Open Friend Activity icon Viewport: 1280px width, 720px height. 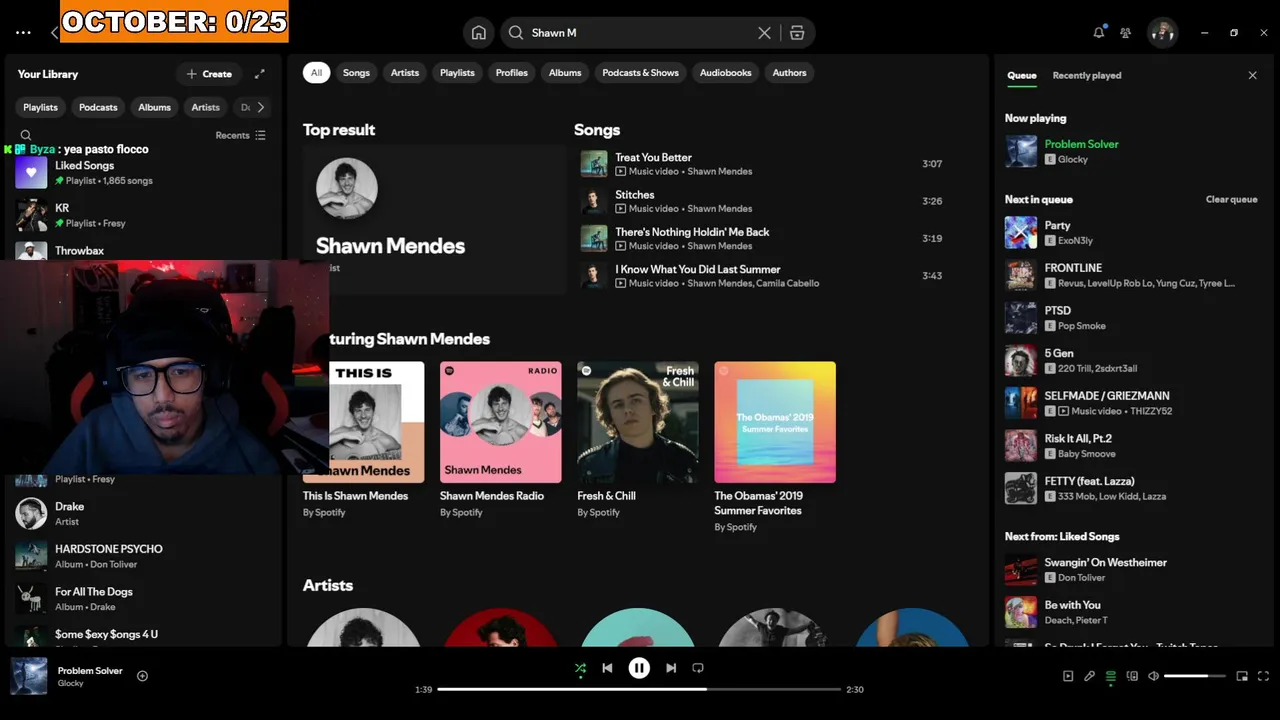tap(1126, 33)
